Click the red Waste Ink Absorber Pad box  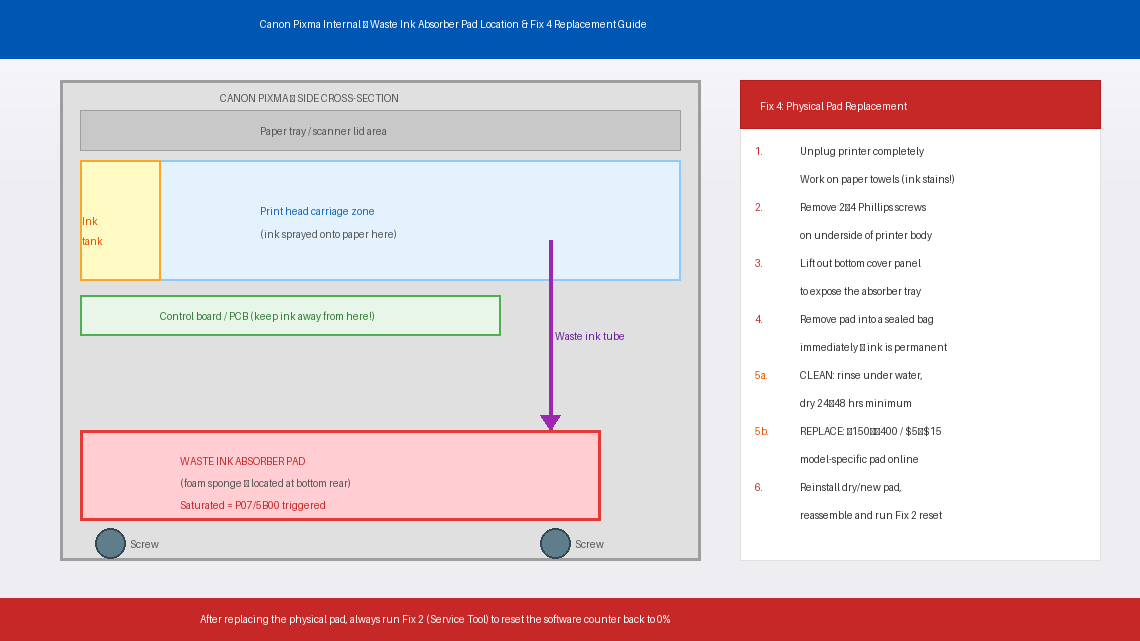pyautogui.click(x=340, y=476)
